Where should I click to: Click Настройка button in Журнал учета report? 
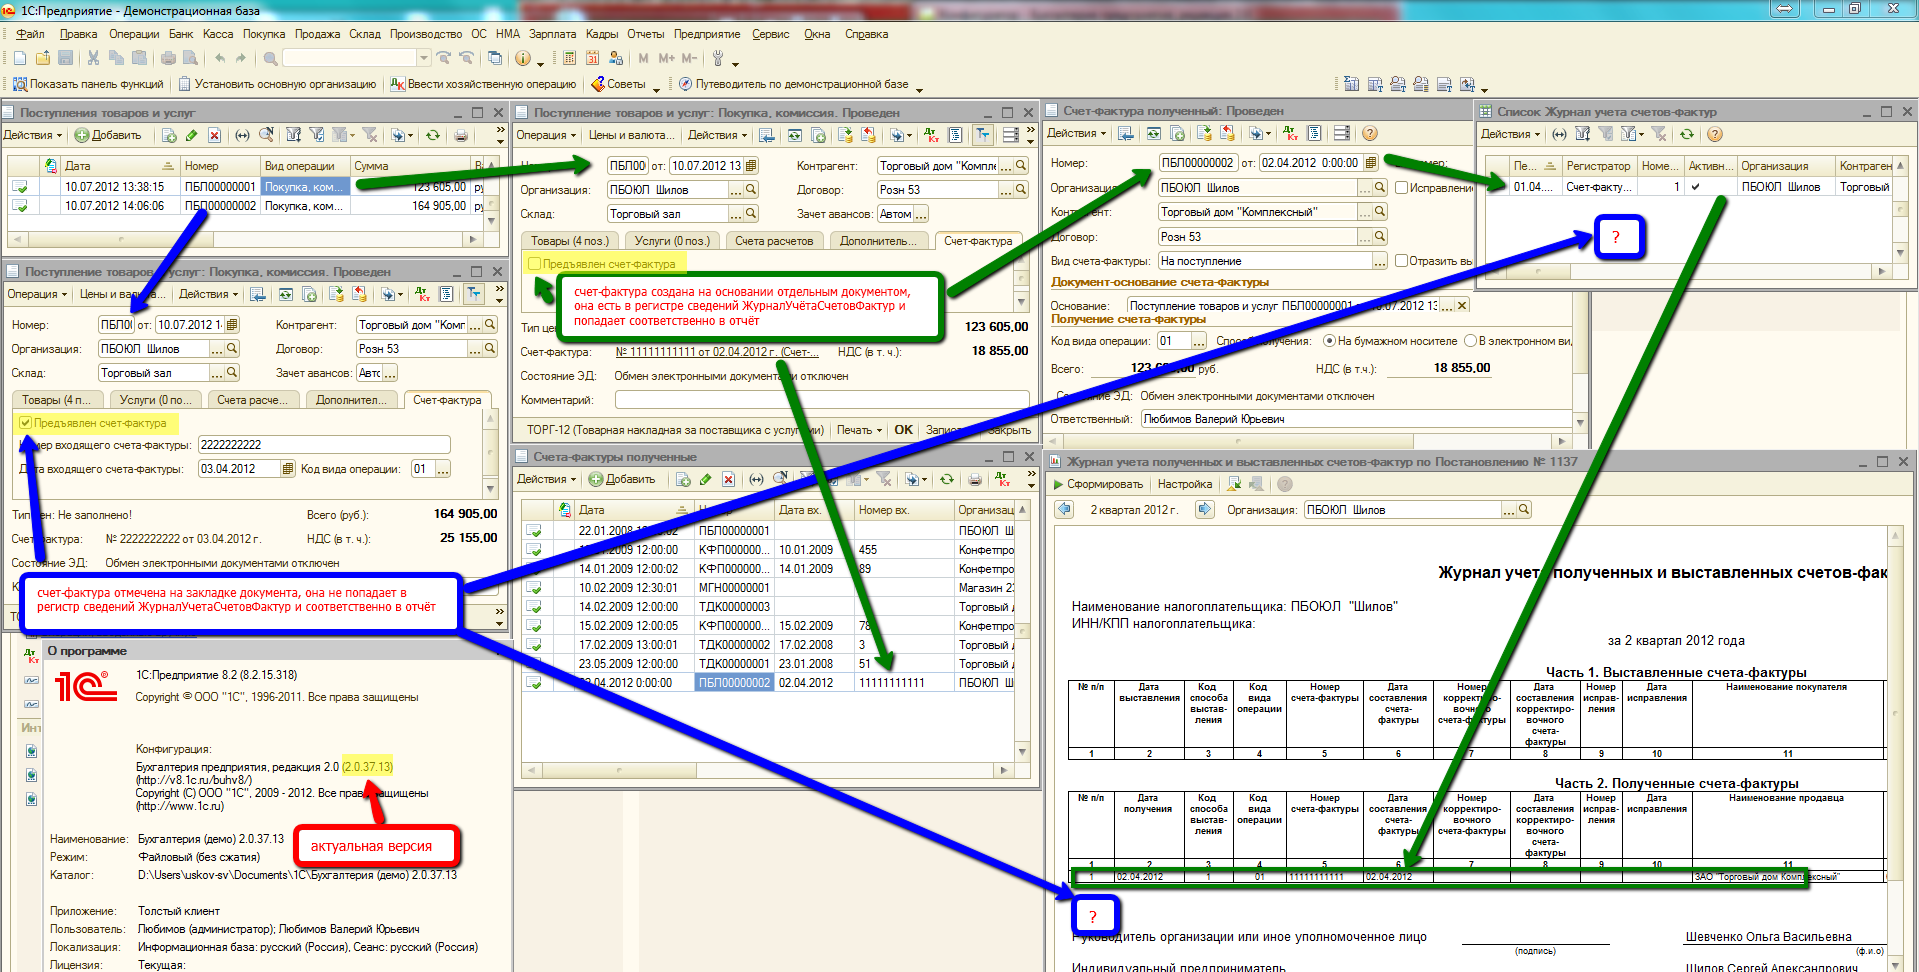[1185, 484]
